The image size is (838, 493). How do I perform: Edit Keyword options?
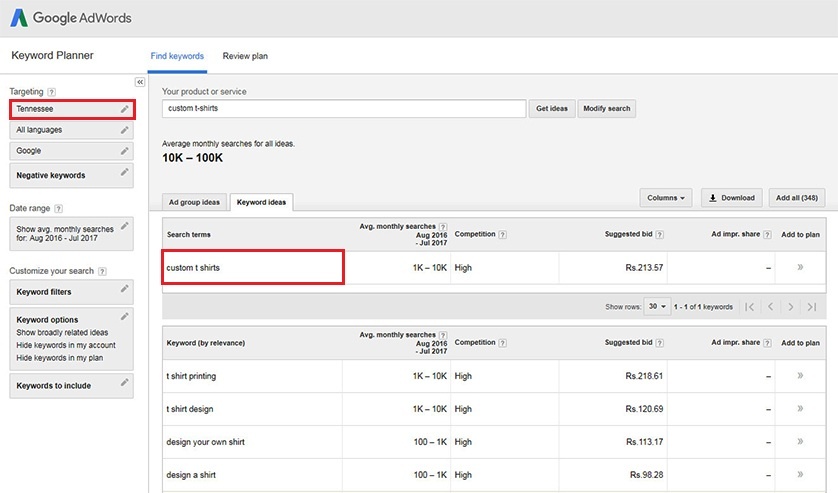click(125, 317)
